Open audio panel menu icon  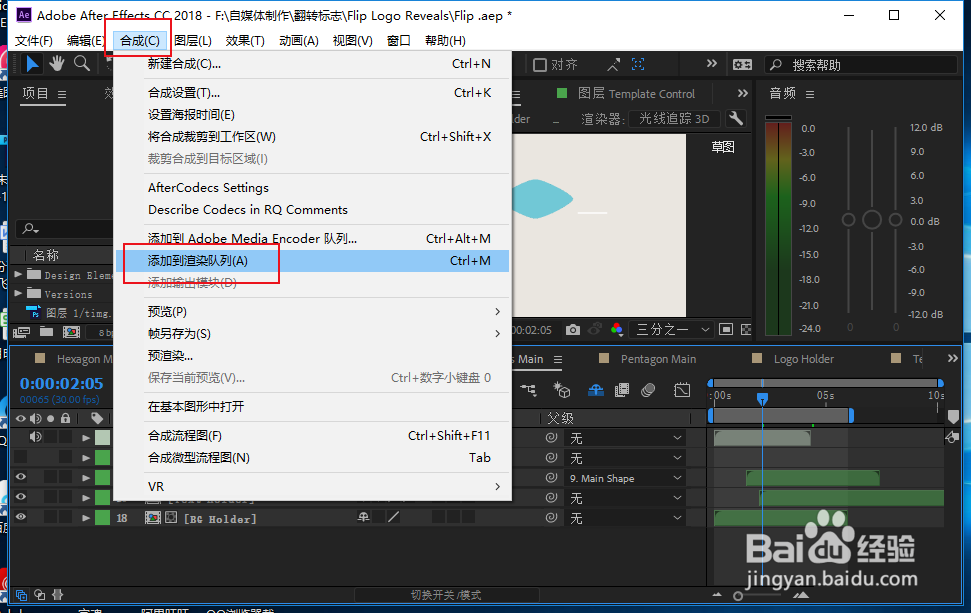pyautogui.click(x=810, y=94)
